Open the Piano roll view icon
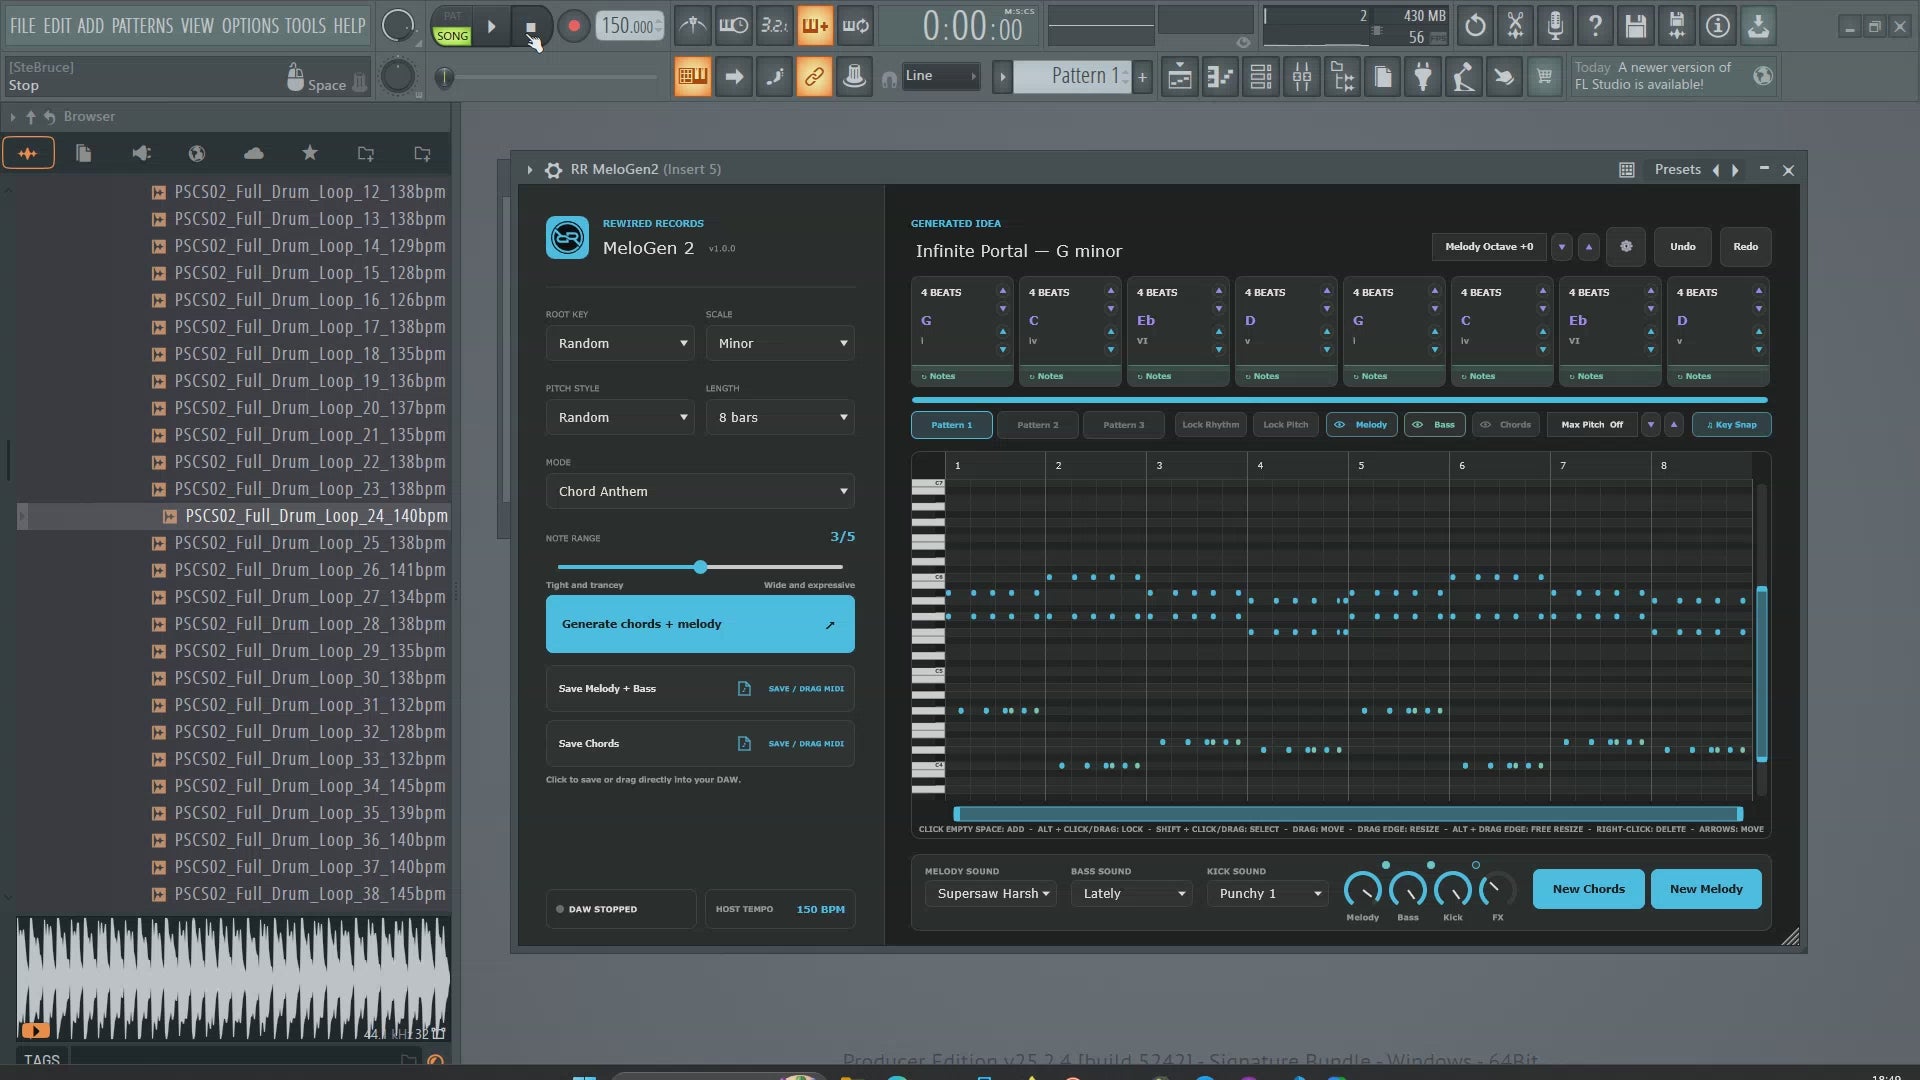 pyautogui.click(x=1220, y=77)
